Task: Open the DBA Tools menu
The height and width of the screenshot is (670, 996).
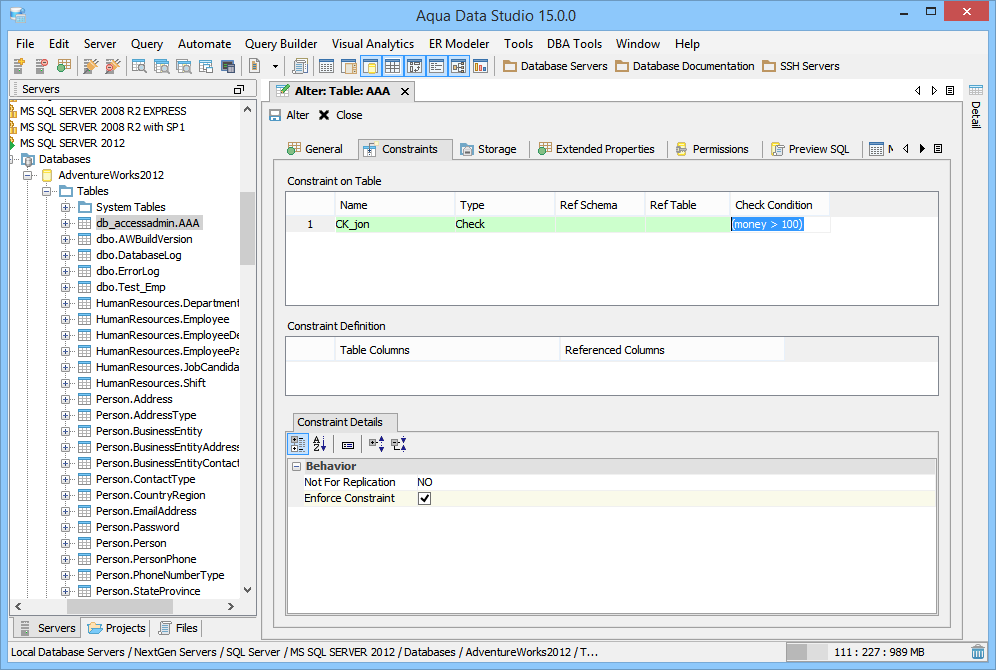Action: click(x=574, y=44)
